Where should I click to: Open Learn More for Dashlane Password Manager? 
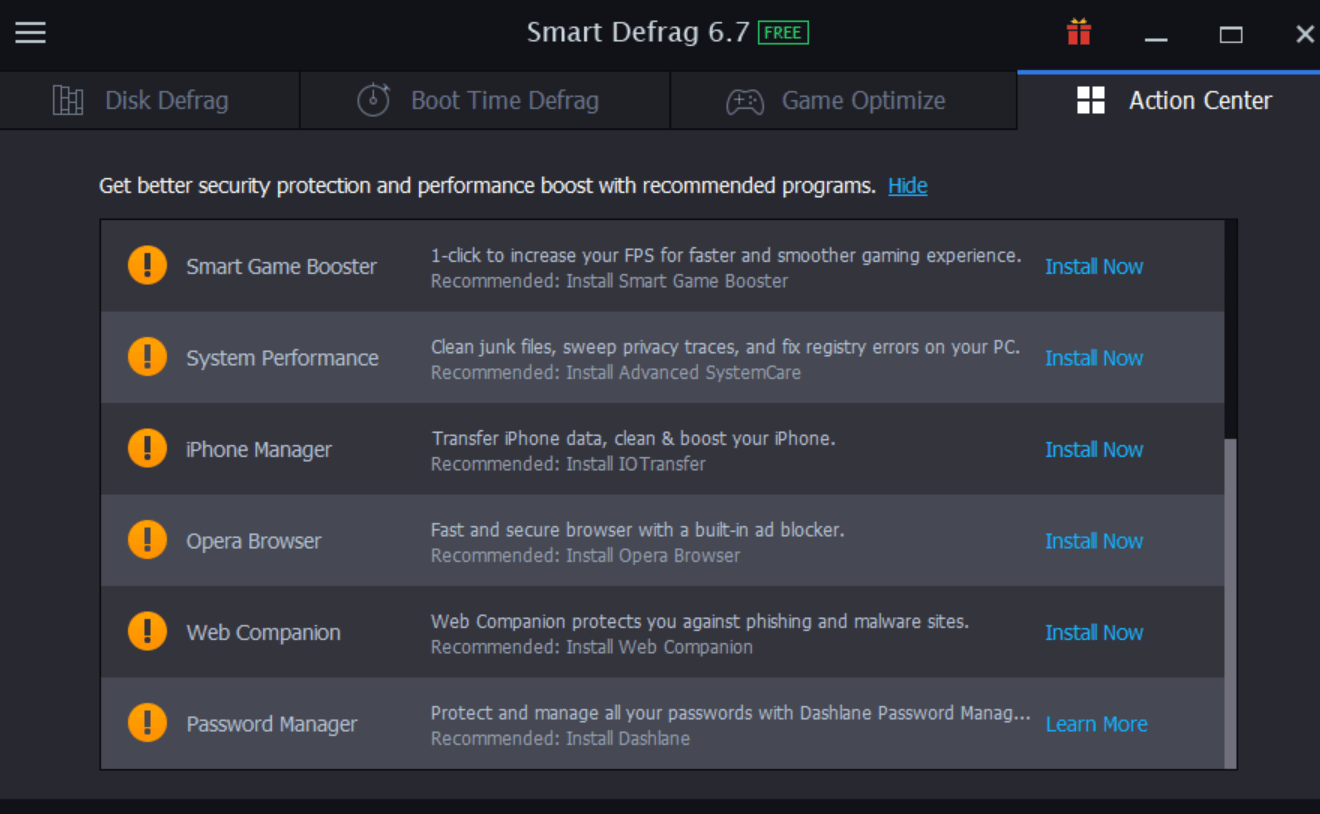tap(1096, 723)
